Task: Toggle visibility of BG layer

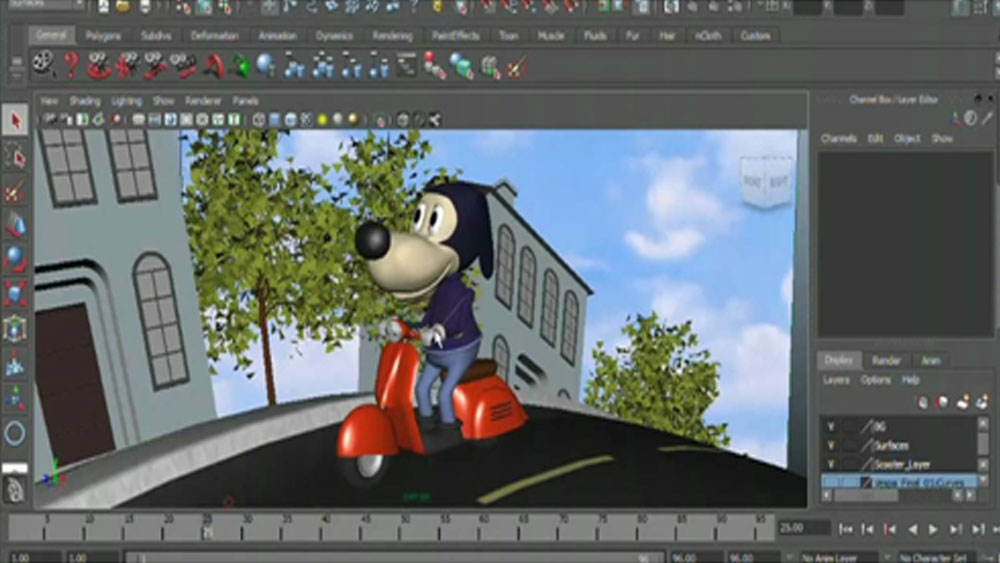Action: coord(831,426)
